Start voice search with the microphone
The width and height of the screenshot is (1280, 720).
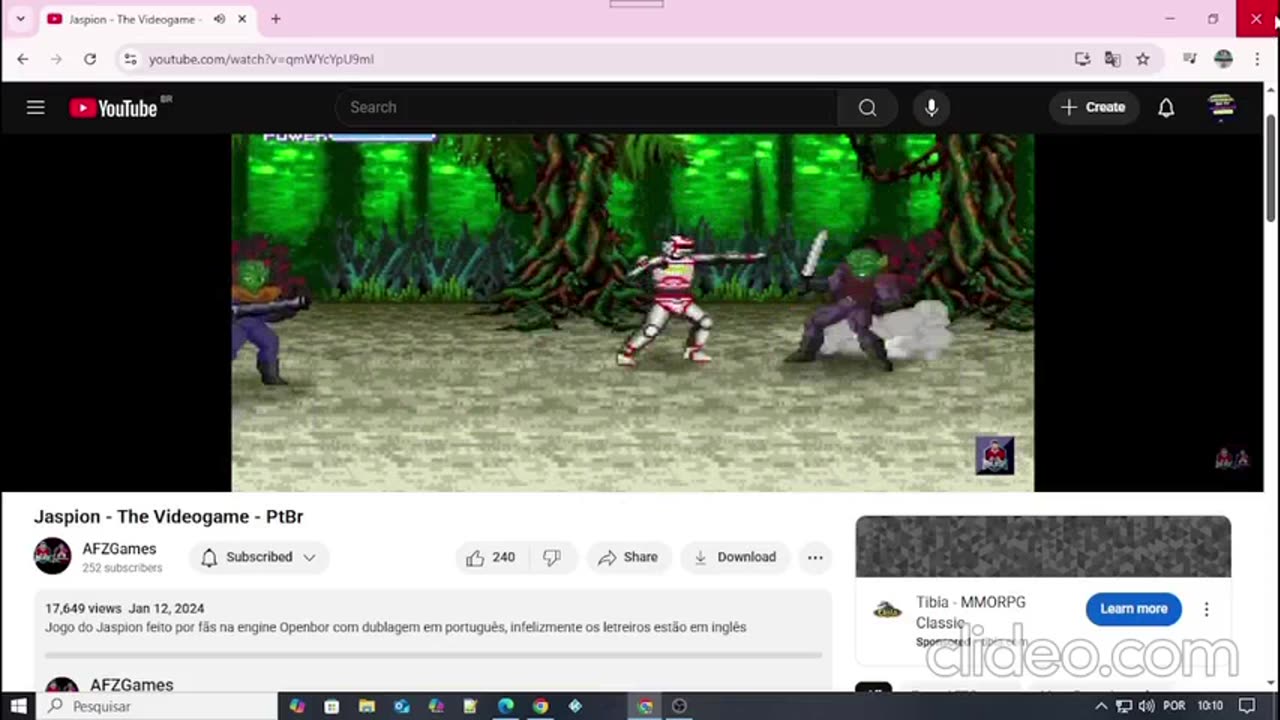pyautogui.click(x=931, y=107)
